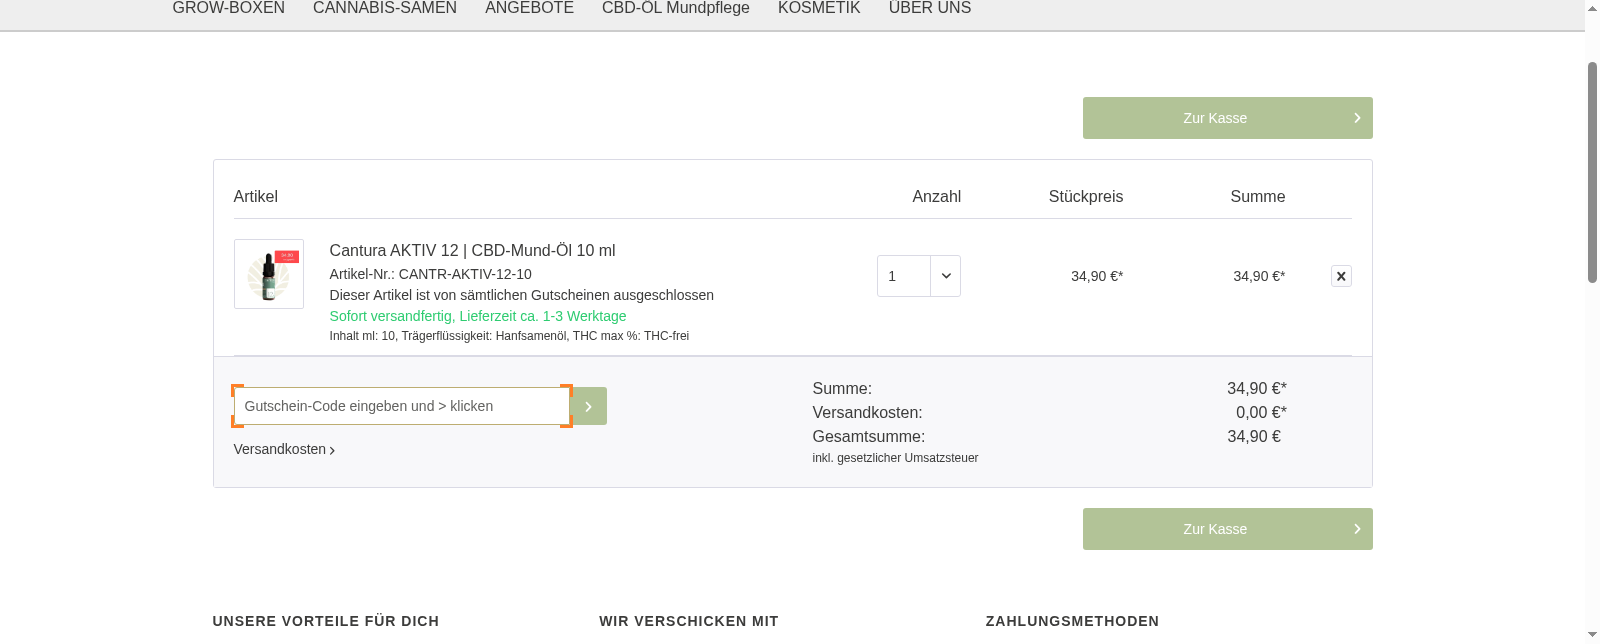The height and width of the screenshot is (644, 1600).
Task: Submit the voucher code with the arrow button
Action: coord(589,406)
